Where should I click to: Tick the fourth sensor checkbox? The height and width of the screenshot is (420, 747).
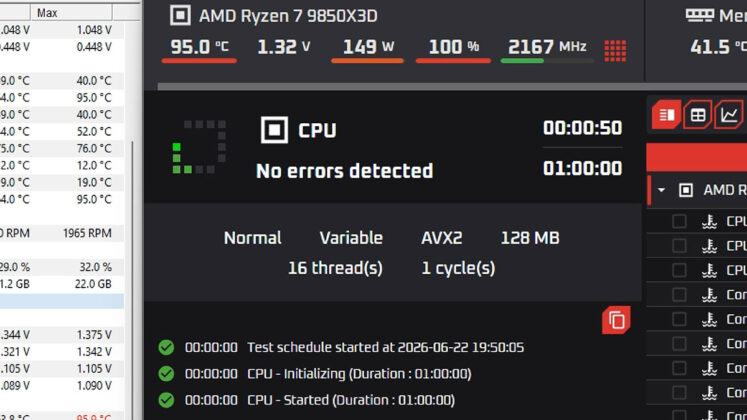[679, 295]
